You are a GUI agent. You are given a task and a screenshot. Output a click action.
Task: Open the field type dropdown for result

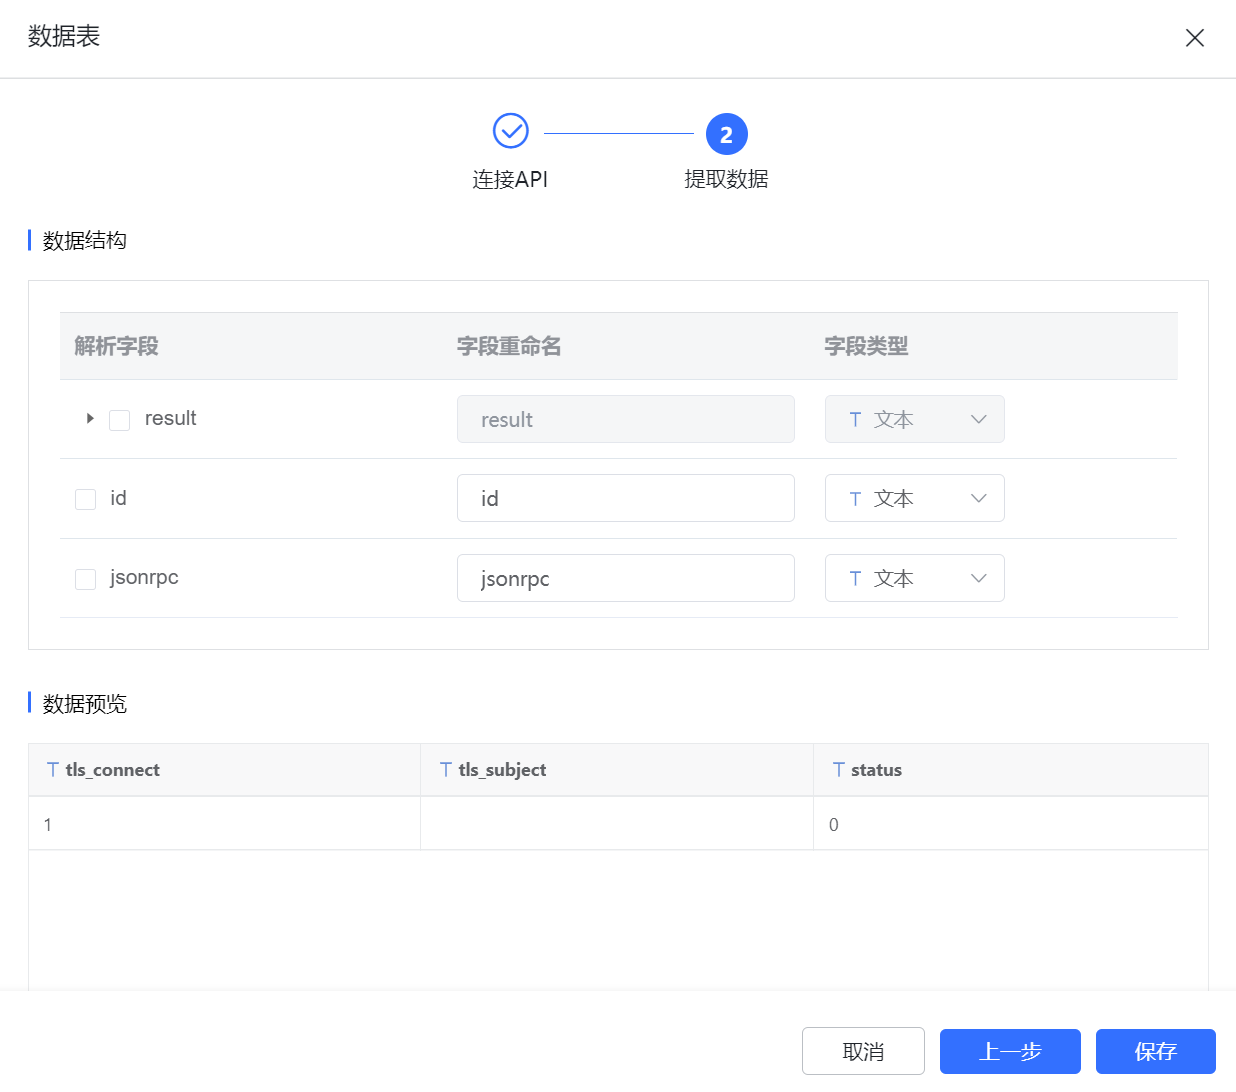[978, 419]
